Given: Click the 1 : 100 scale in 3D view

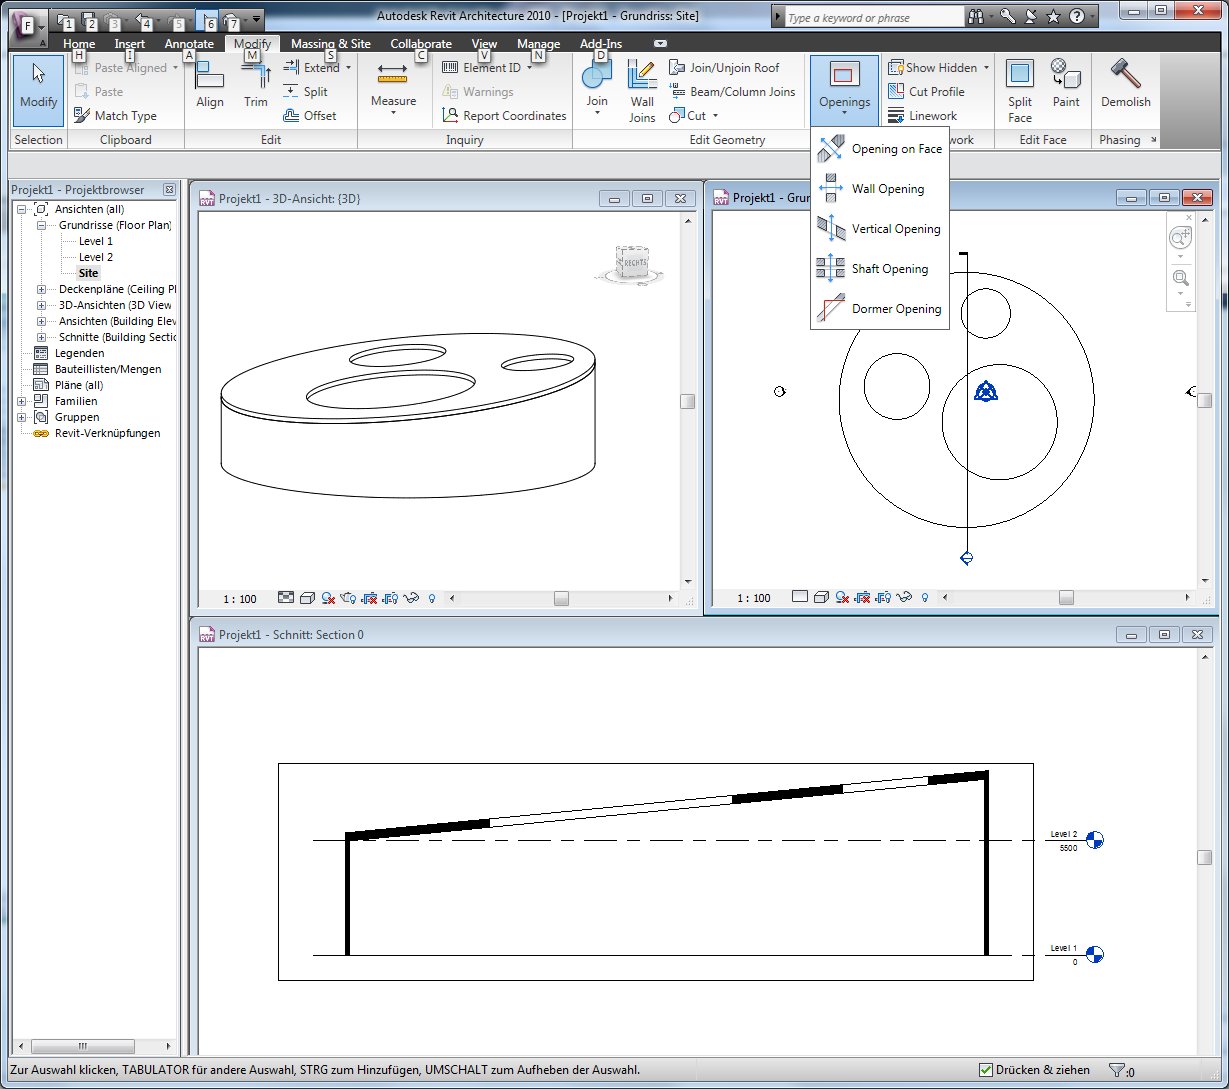Looking at the screenshot, I should (x=240, y=599).
